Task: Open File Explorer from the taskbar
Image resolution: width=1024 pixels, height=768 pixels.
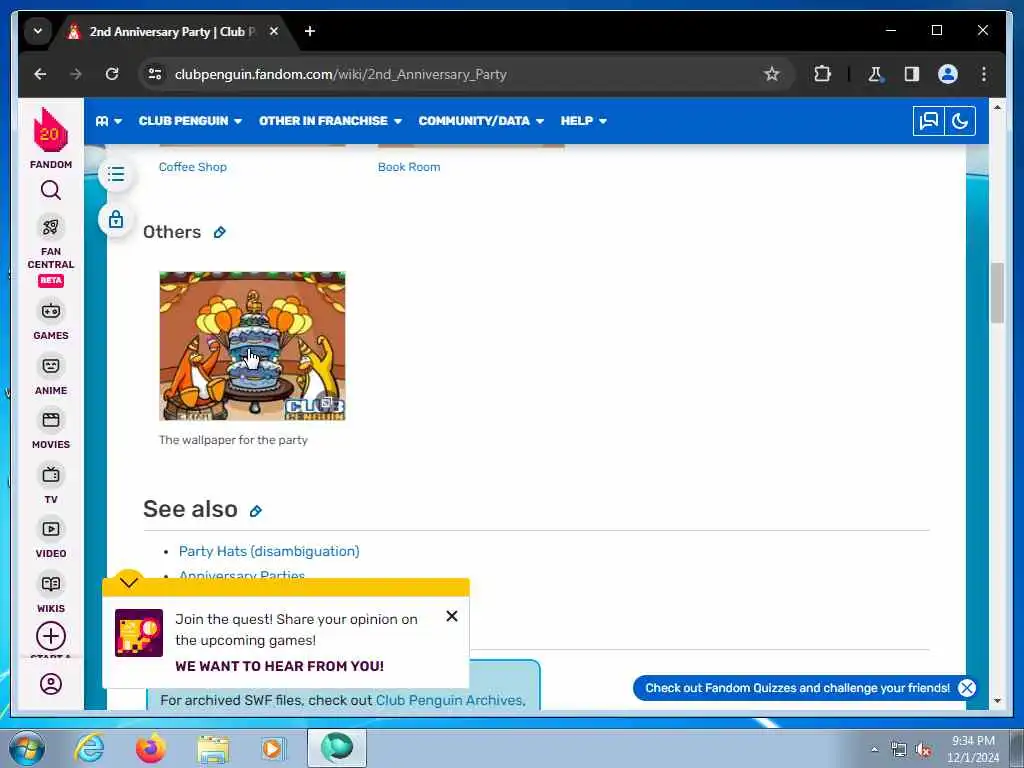Action: pos(214,748)
